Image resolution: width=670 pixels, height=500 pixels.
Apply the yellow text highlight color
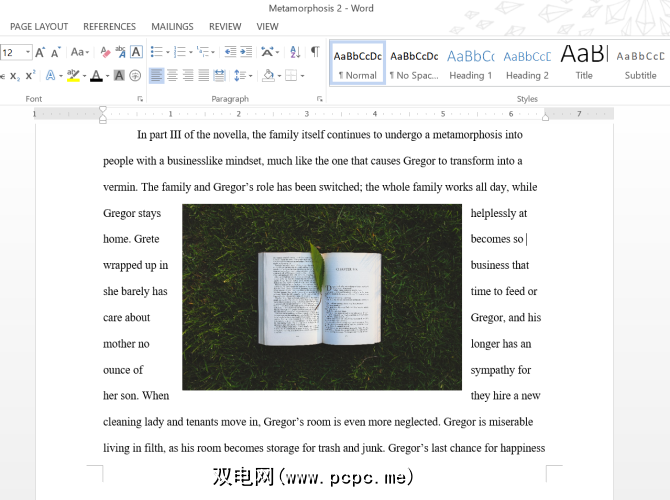click(72, 76)
